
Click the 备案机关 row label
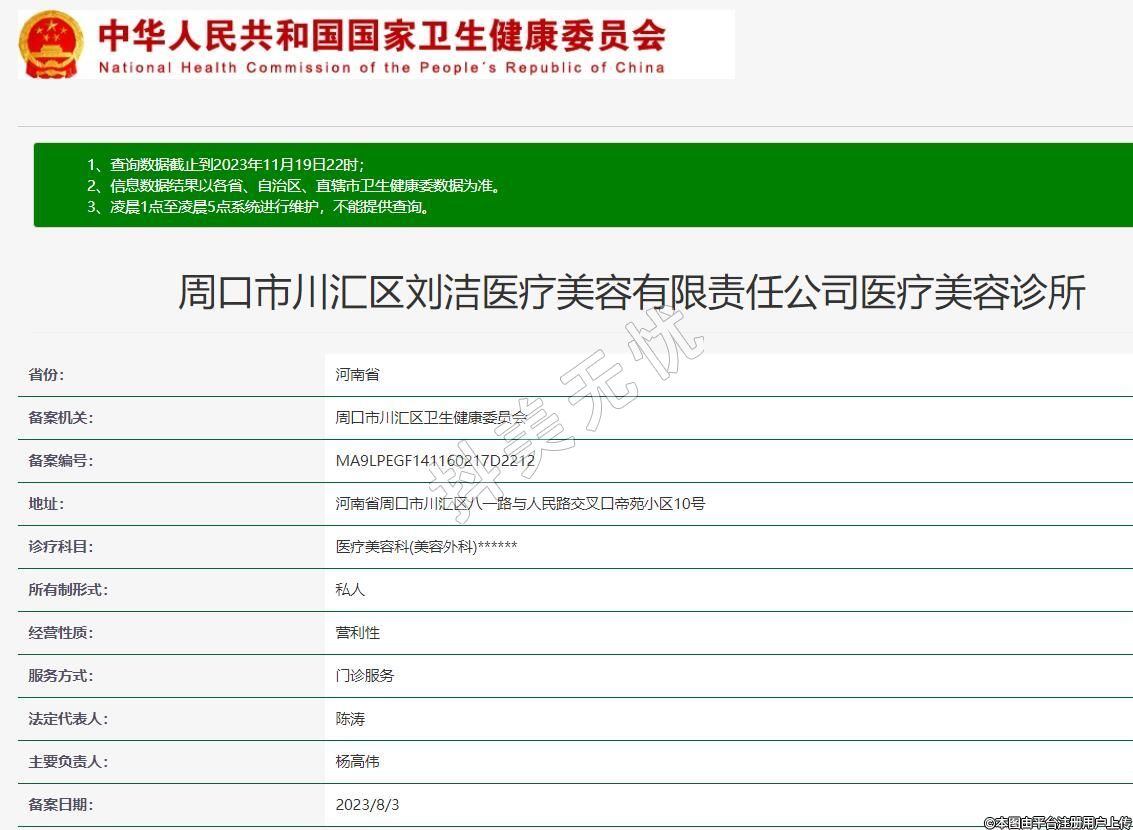coord(60,418)
